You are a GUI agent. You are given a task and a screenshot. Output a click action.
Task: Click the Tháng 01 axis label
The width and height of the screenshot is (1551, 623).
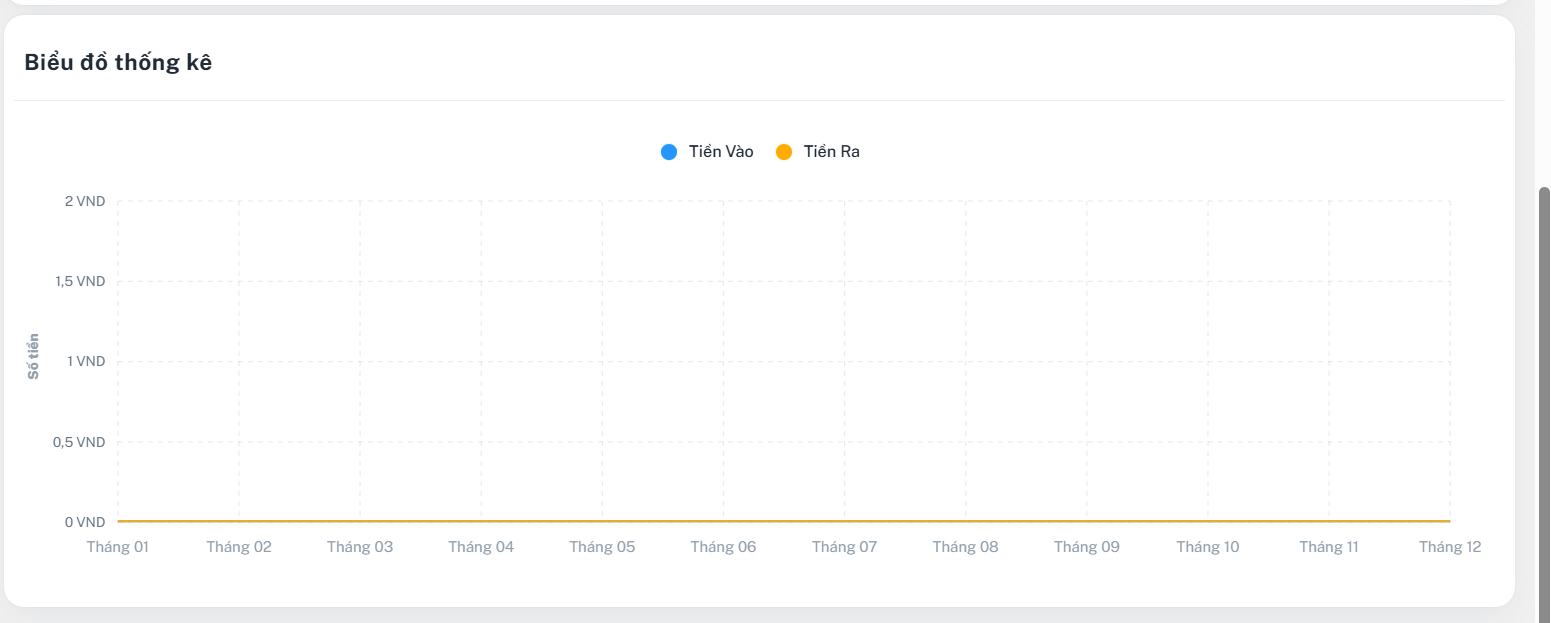point(118,547)
